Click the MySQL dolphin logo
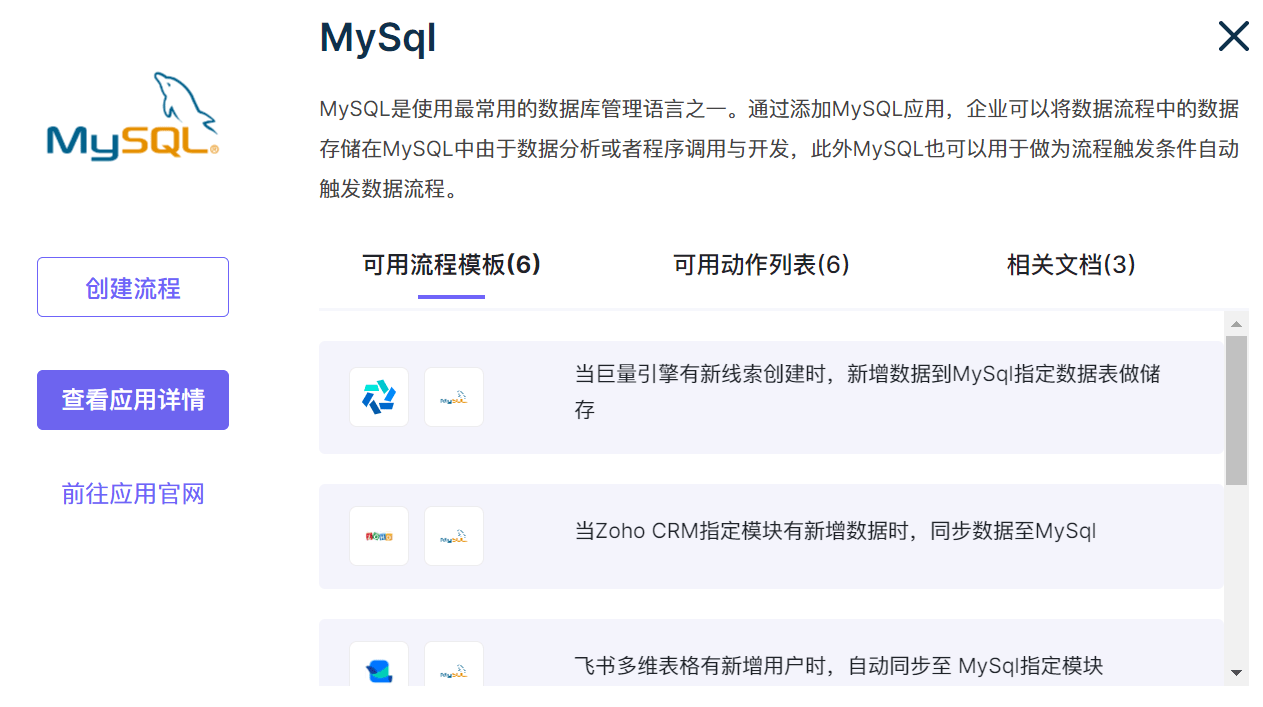The height and width of the screenshot is (707, 1263). [133, 116]
